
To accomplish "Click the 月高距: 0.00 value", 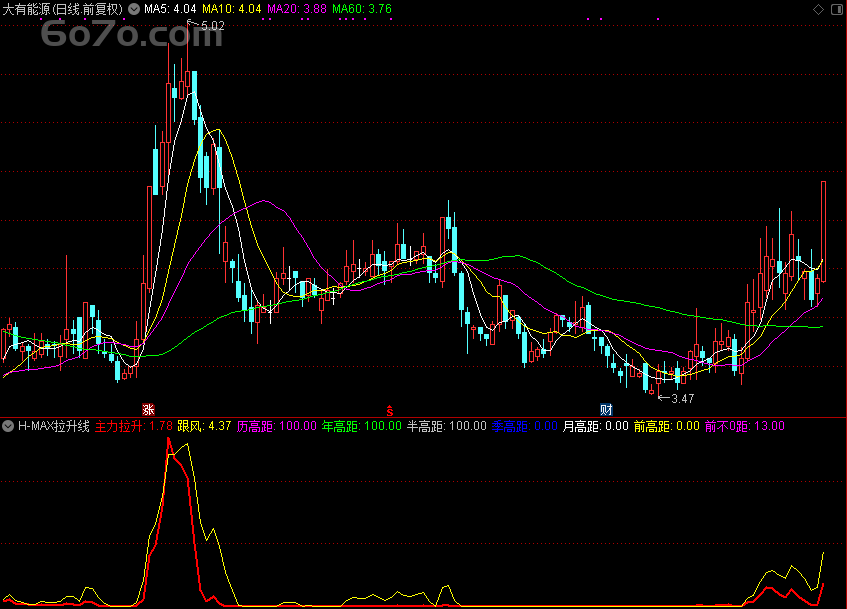I will [x=595, y=426].
